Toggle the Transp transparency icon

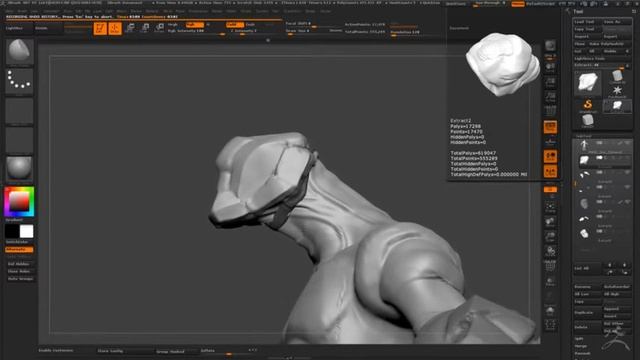coord(550,281)
